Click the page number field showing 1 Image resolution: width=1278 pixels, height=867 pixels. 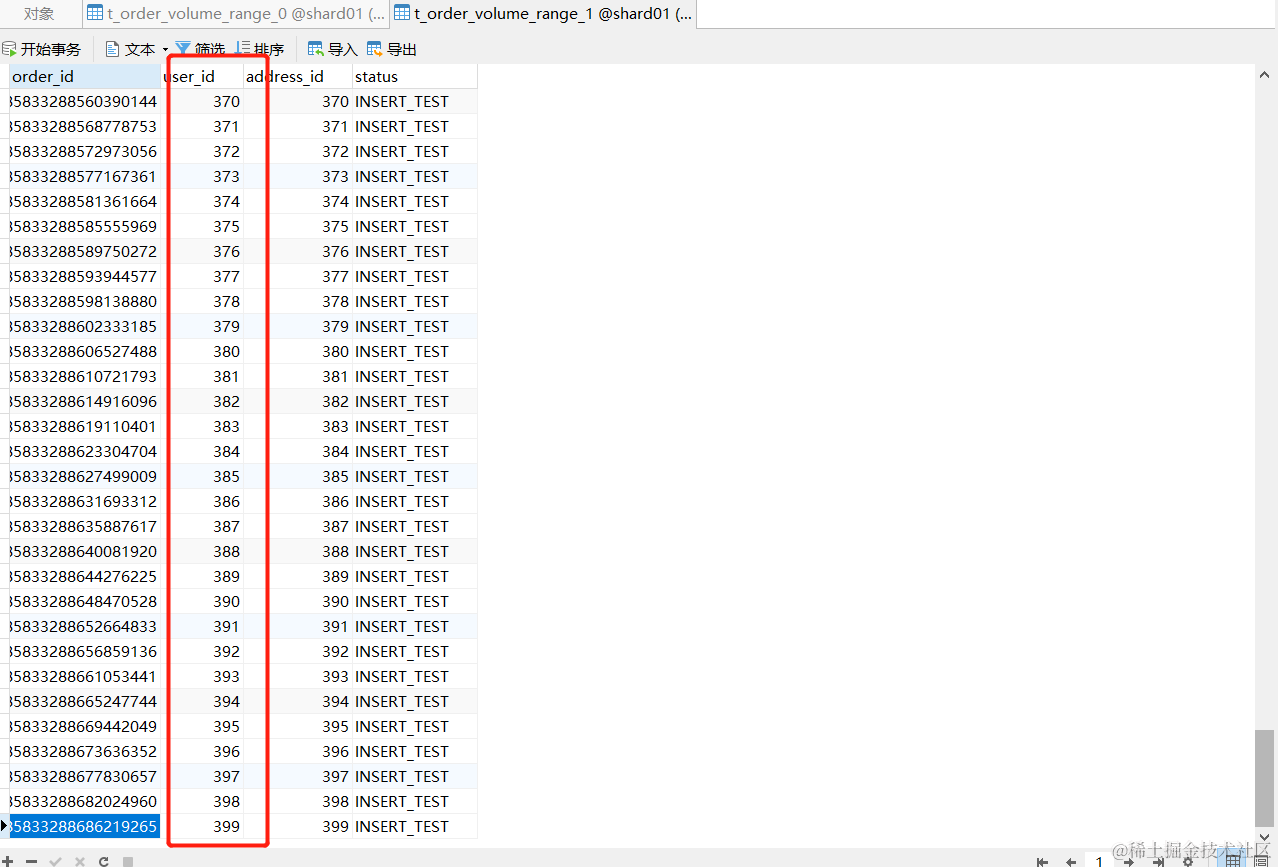tap(1098, 861)
